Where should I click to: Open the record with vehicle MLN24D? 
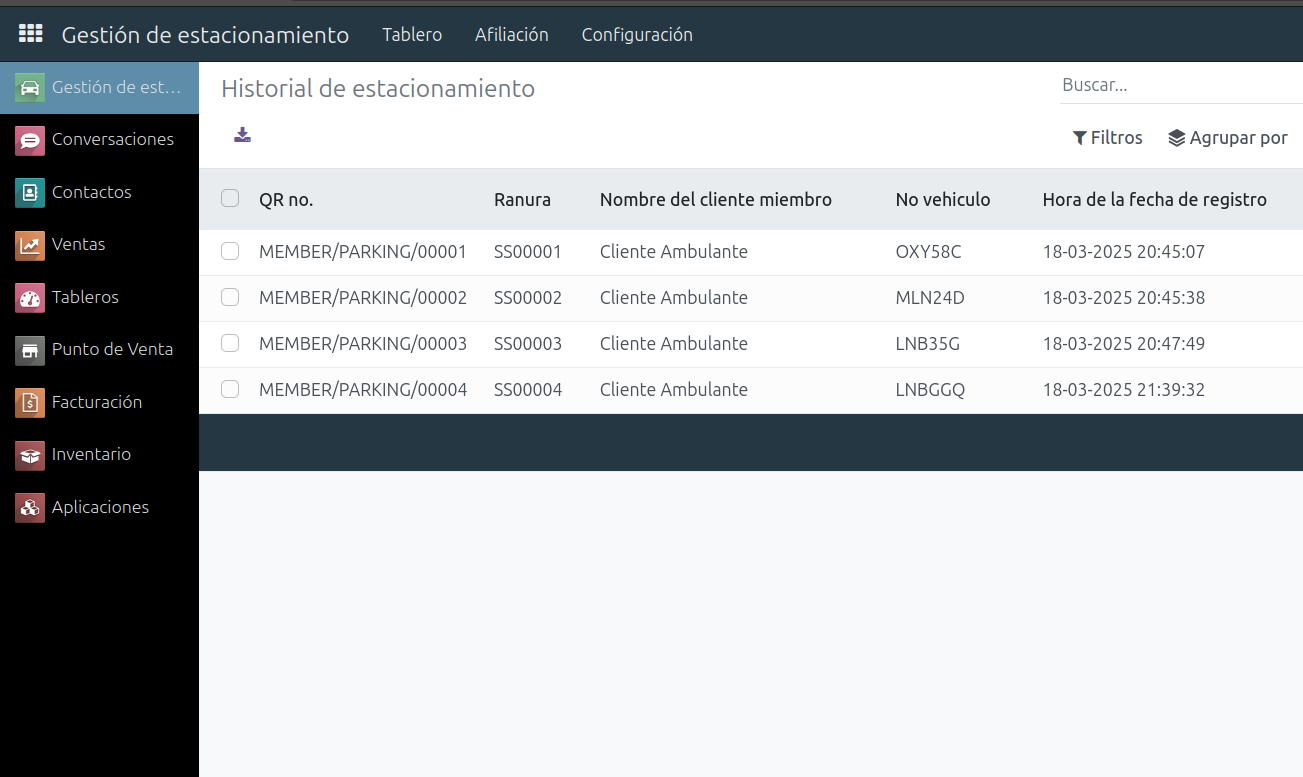tap(930, 297)
